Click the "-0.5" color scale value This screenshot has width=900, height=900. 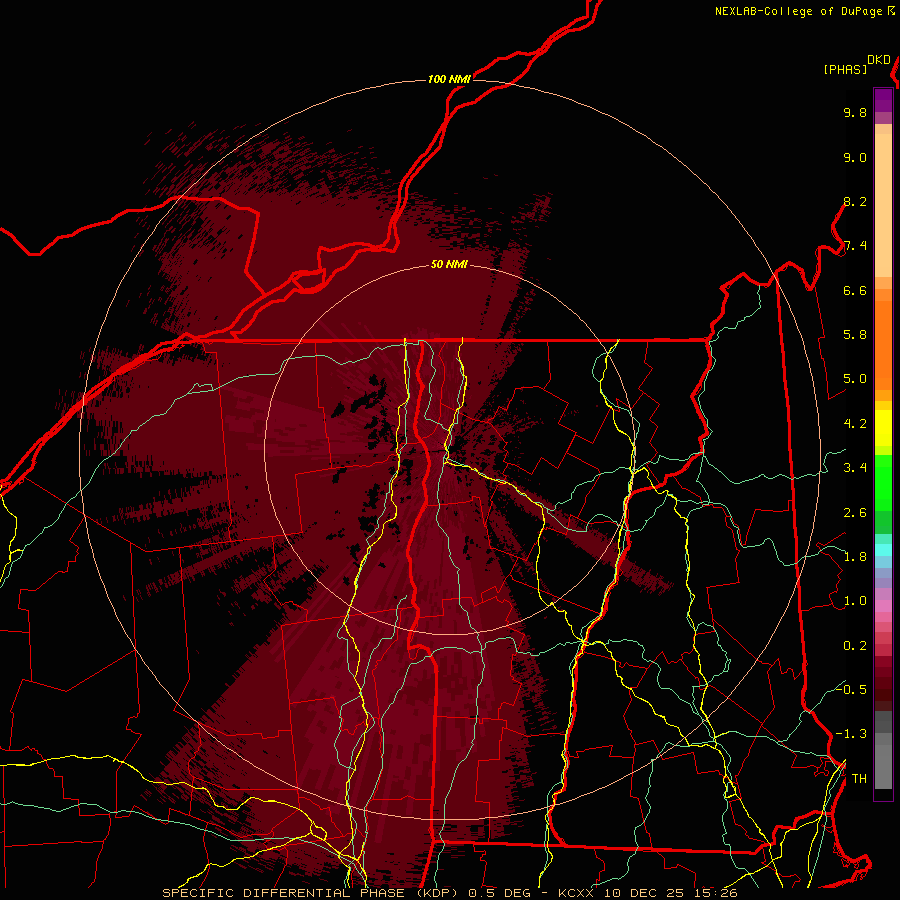(x=851, y=689)
